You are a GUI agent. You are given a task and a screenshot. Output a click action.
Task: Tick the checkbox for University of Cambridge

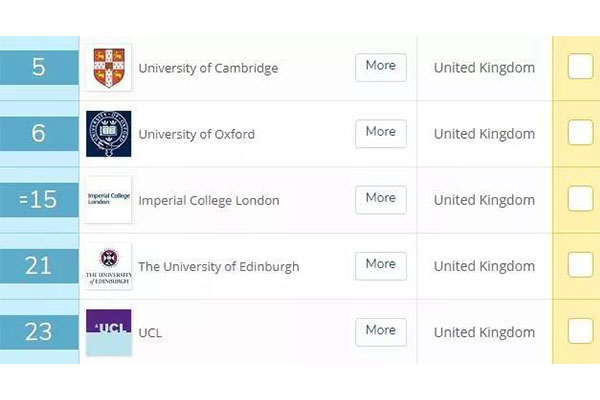point(580,67)
